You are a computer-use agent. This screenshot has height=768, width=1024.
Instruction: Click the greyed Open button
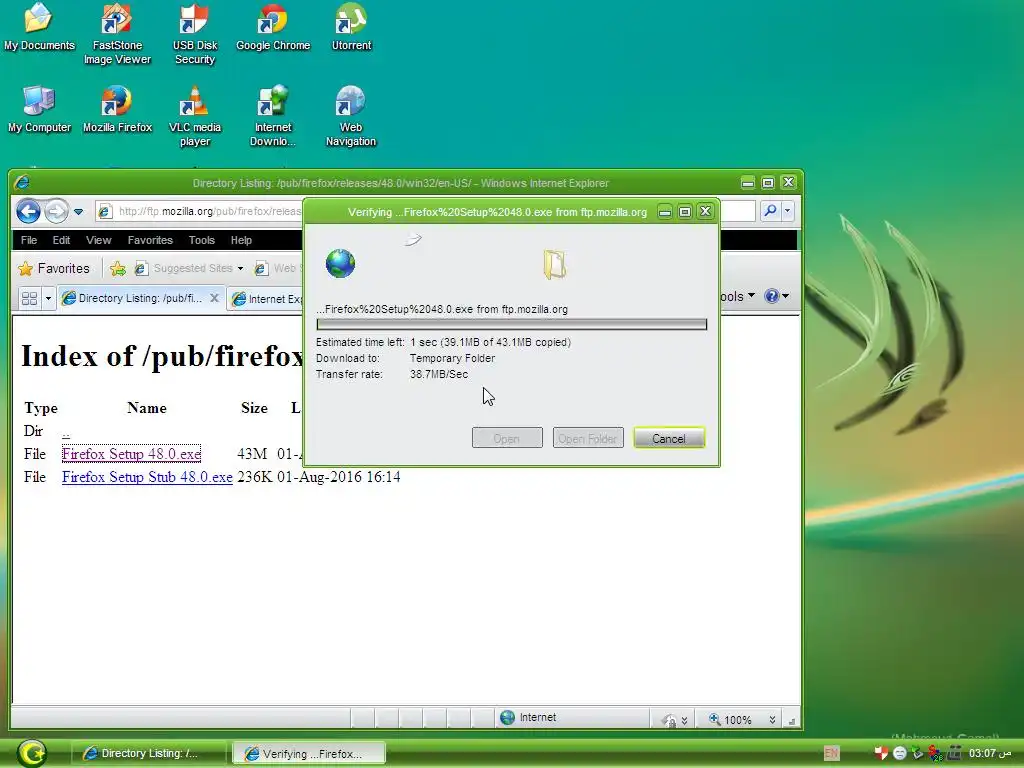pos(507,438)
